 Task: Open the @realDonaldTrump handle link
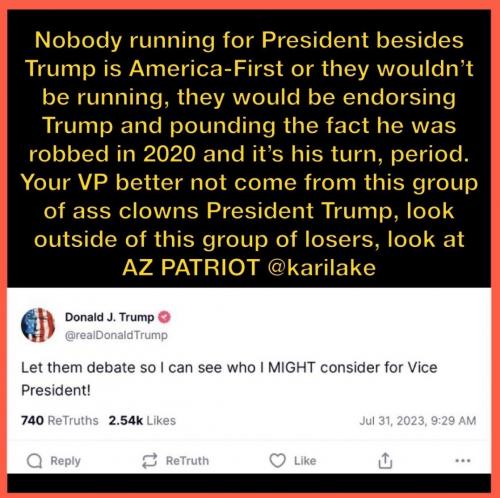click(116, 335)
